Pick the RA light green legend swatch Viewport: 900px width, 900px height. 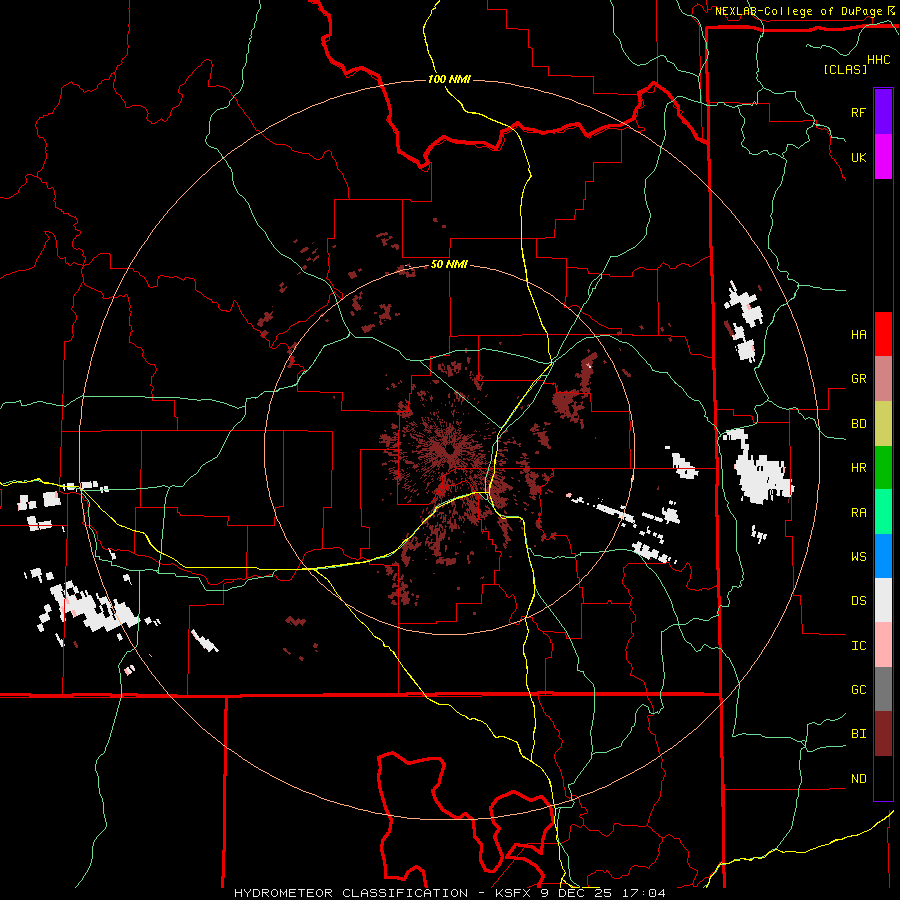point(883,512)
